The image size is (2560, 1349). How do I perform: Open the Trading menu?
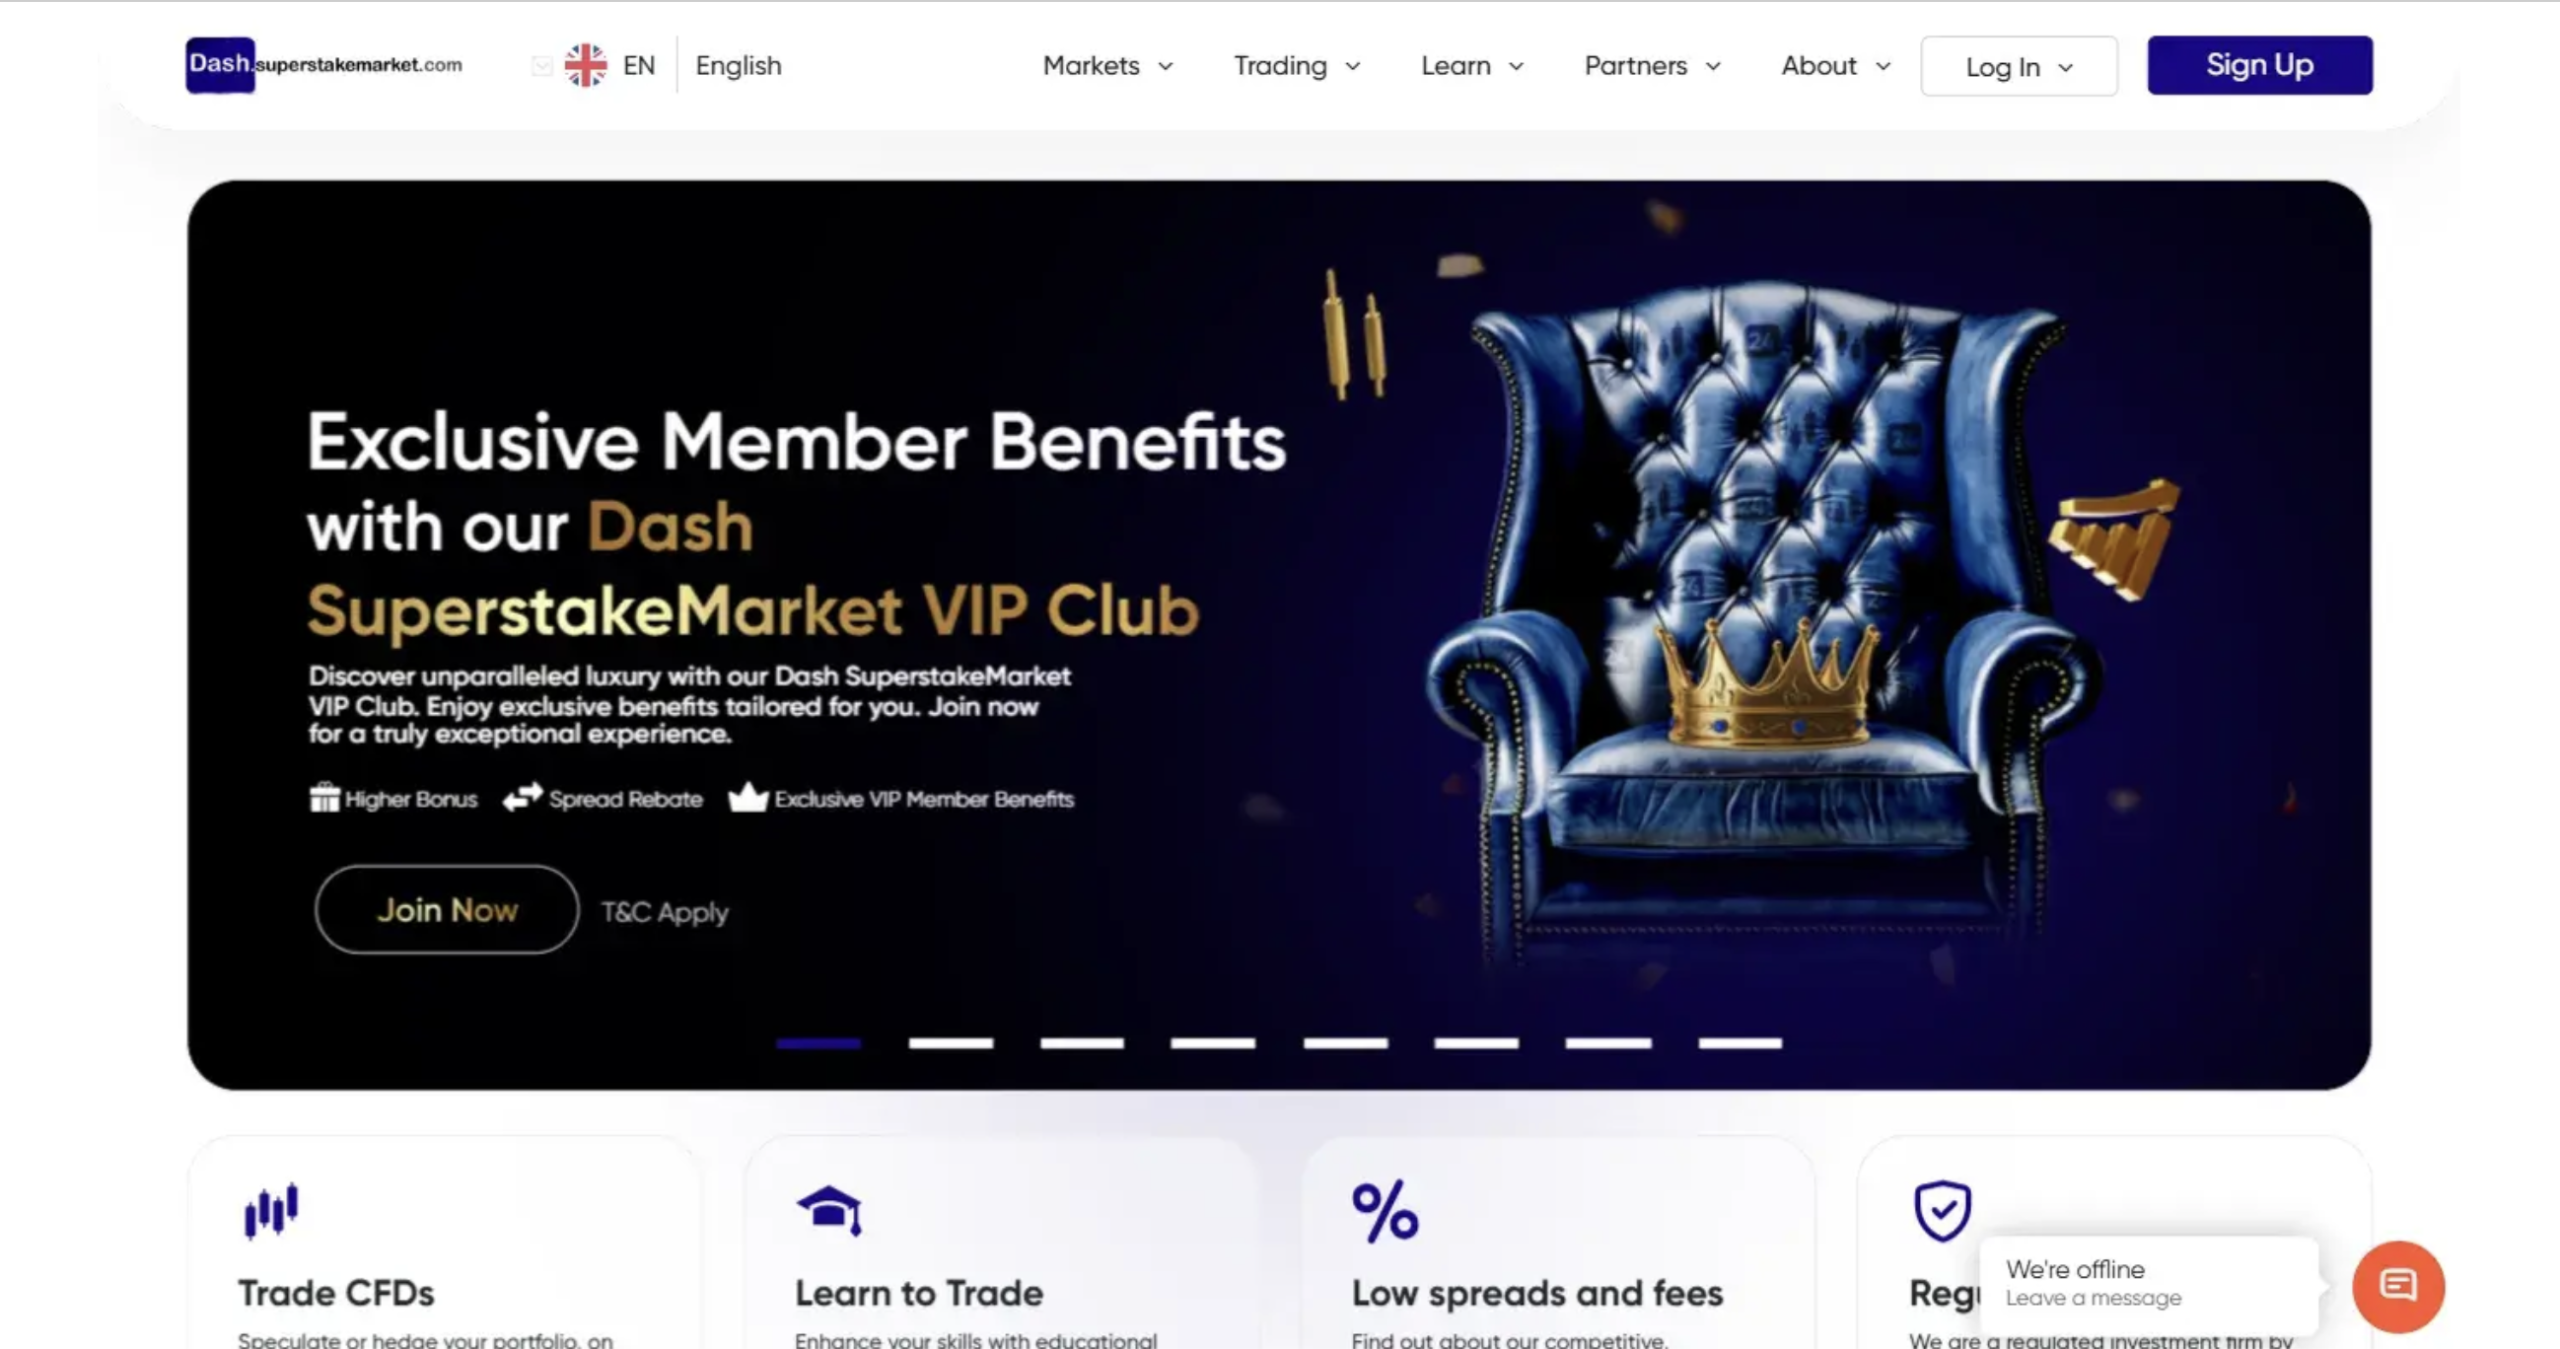[x=1297, y=66]
